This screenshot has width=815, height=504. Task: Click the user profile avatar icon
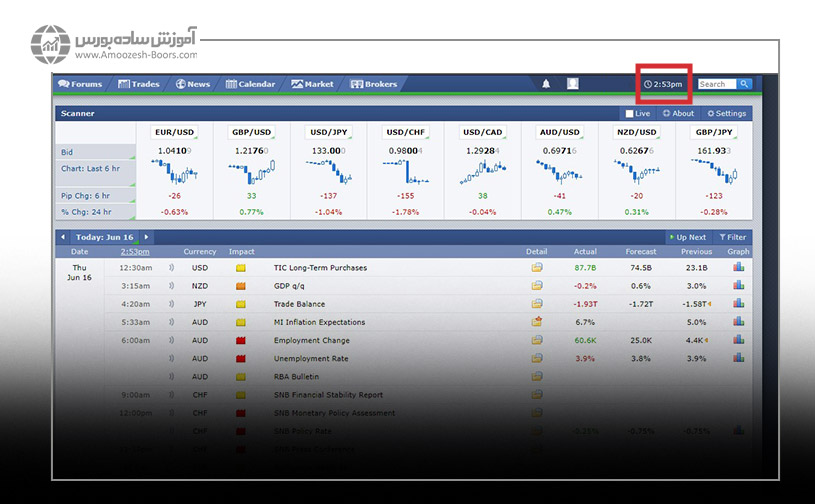[x=573, y=84]
